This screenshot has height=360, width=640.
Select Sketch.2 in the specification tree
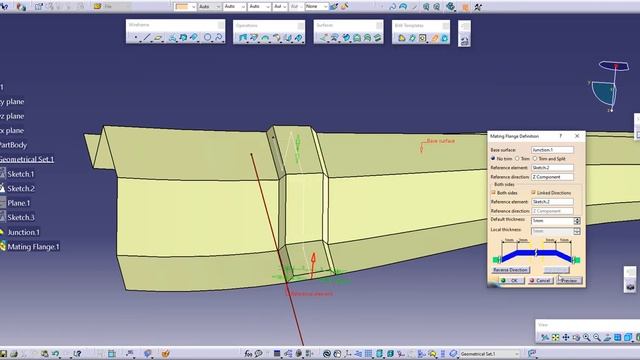click(x=21, y=189)
